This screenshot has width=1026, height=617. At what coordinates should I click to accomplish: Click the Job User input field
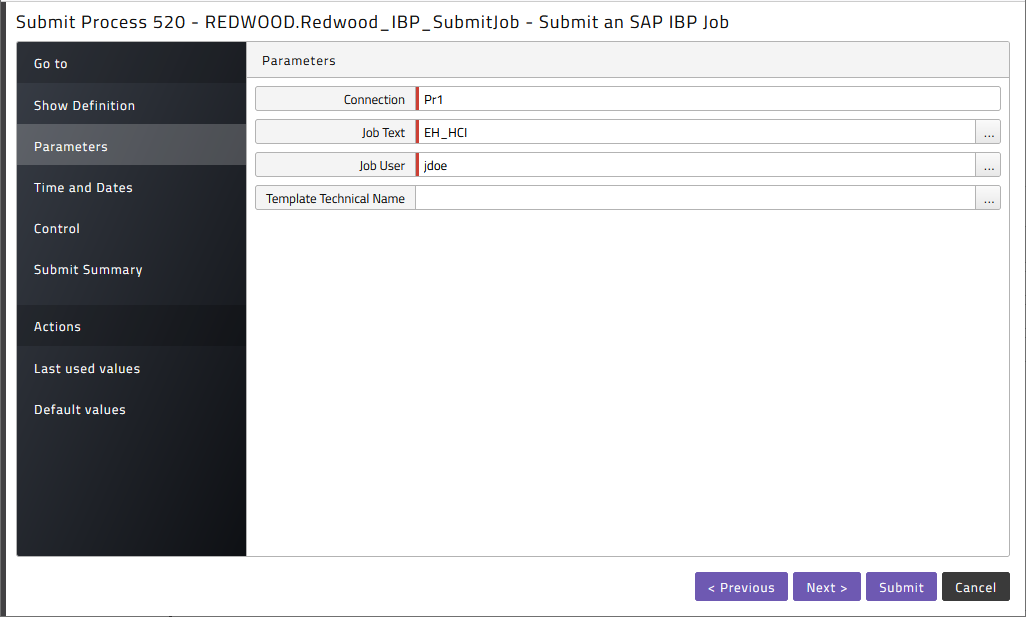[697, 165]
